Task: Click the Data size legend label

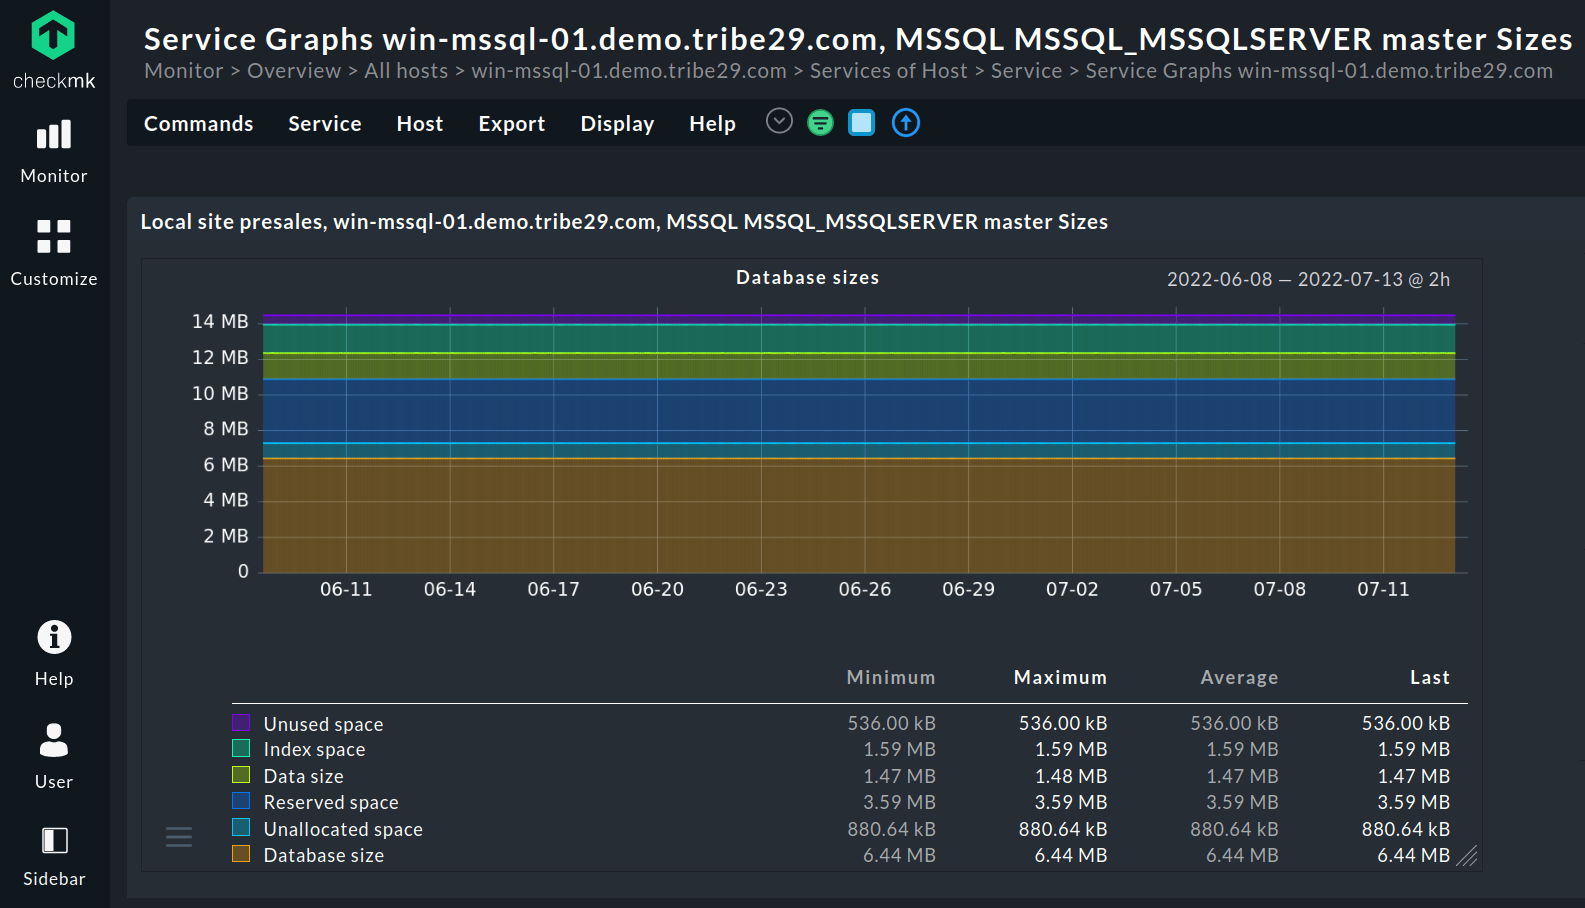Action: pos(303,777)
